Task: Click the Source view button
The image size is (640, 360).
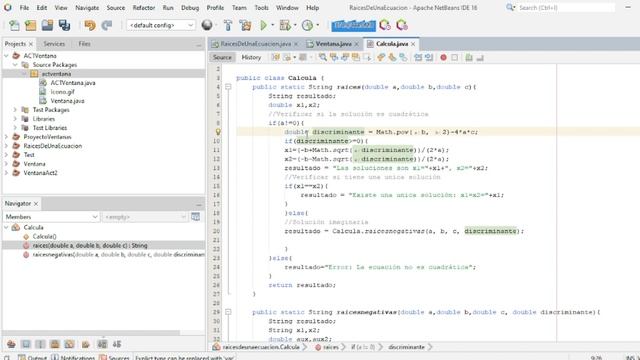Action: coord(222,58)
